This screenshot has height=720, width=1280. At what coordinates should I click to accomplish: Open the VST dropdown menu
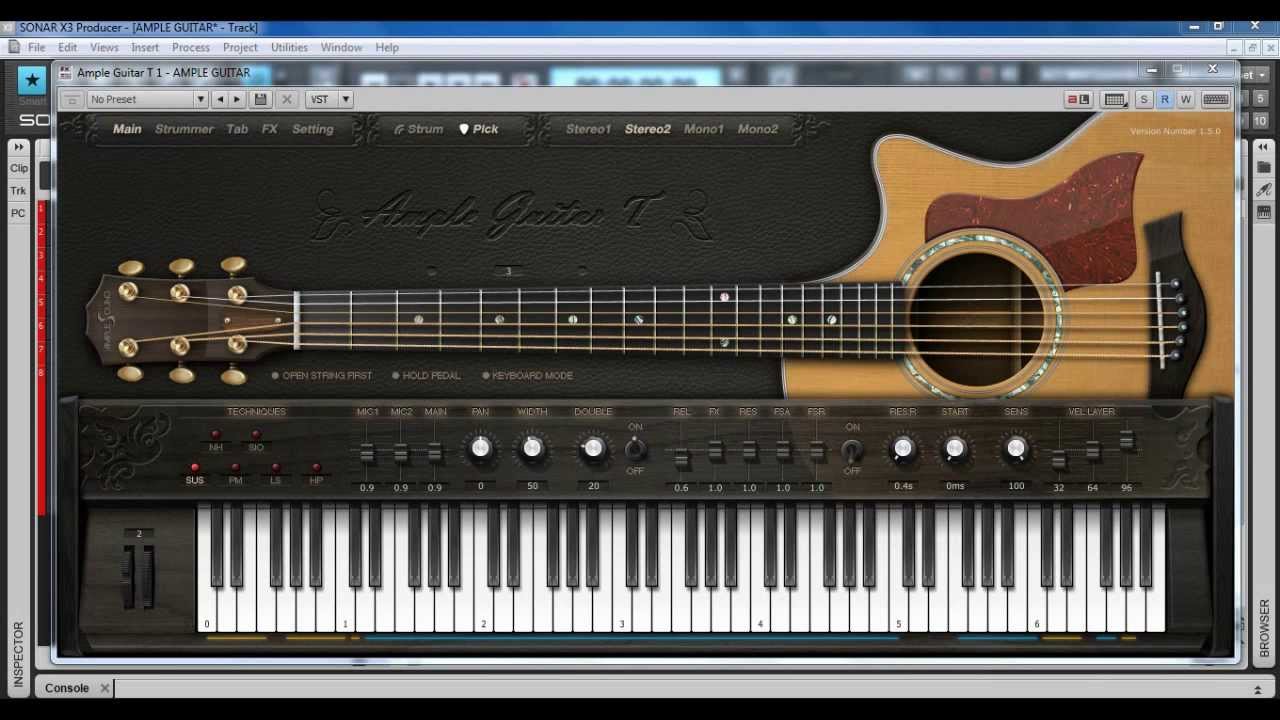click(x=330, y=99)
